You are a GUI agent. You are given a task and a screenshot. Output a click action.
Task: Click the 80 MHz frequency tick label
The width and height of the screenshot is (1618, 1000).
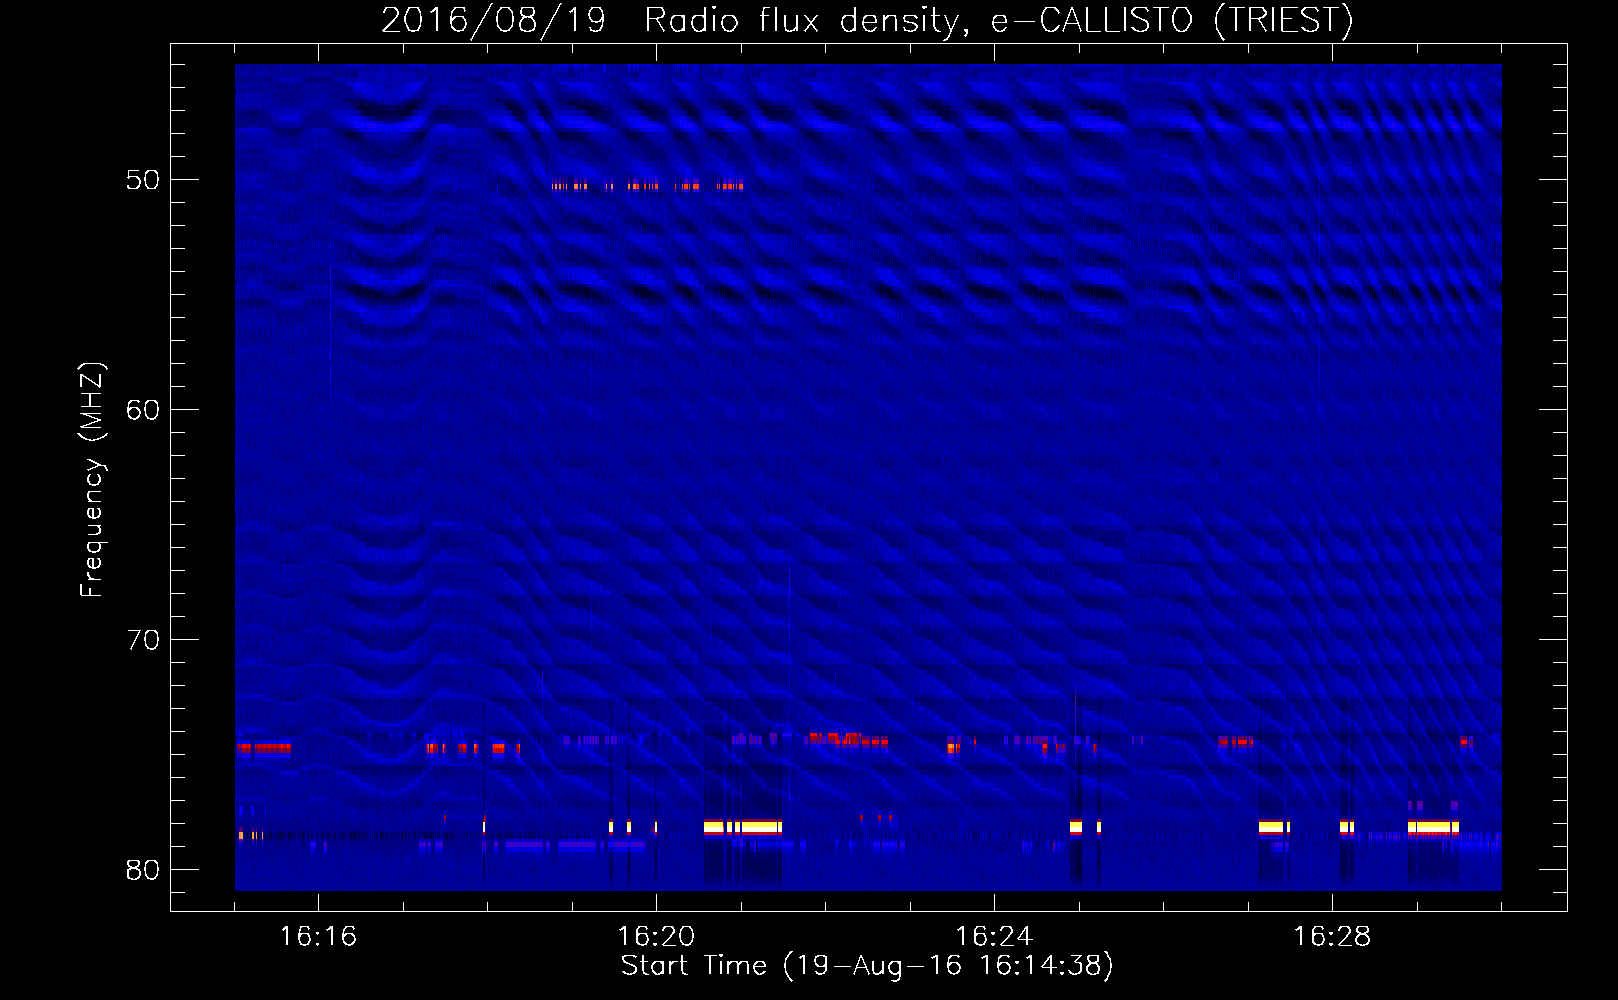tap(142, 870)
